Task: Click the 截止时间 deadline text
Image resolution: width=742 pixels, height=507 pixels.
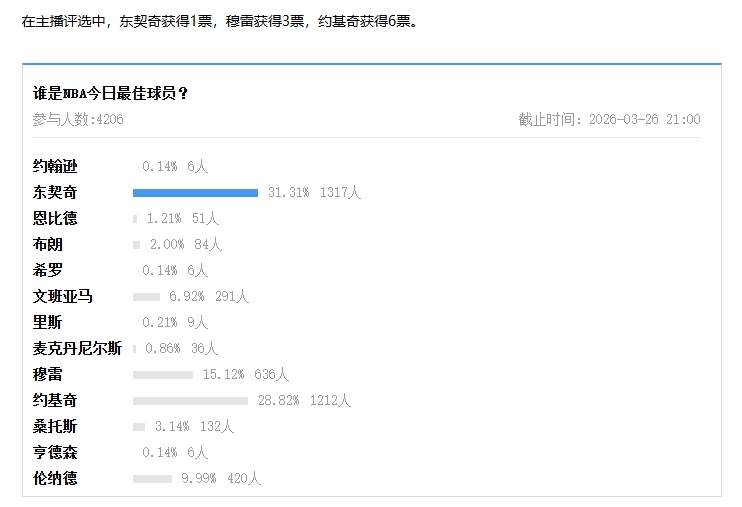Action: tap(609, 120)
